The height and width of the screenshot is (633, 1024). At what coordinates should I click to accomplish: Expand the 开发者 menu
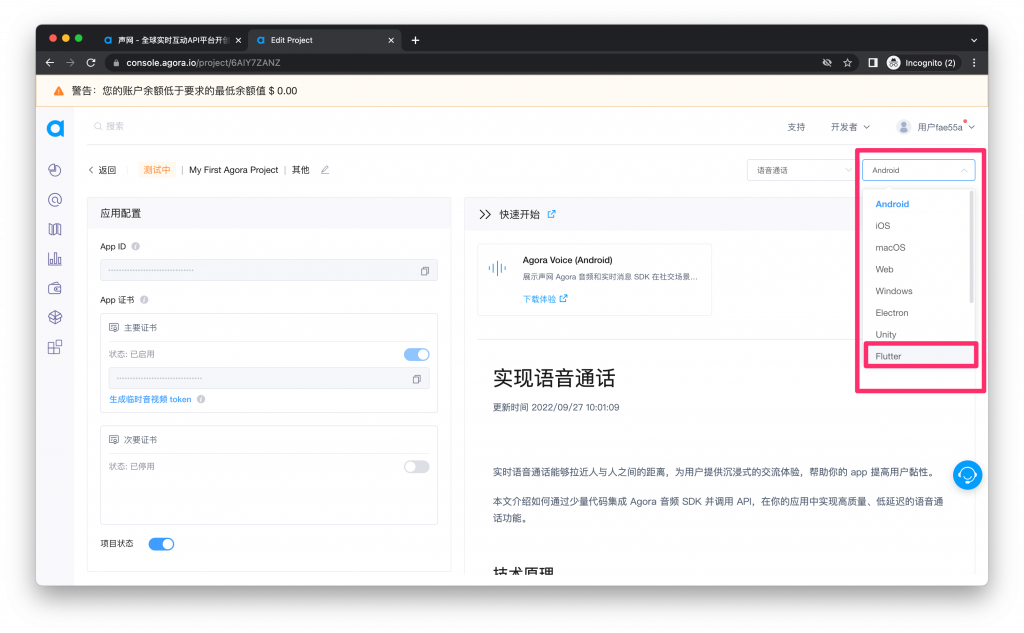850,127
